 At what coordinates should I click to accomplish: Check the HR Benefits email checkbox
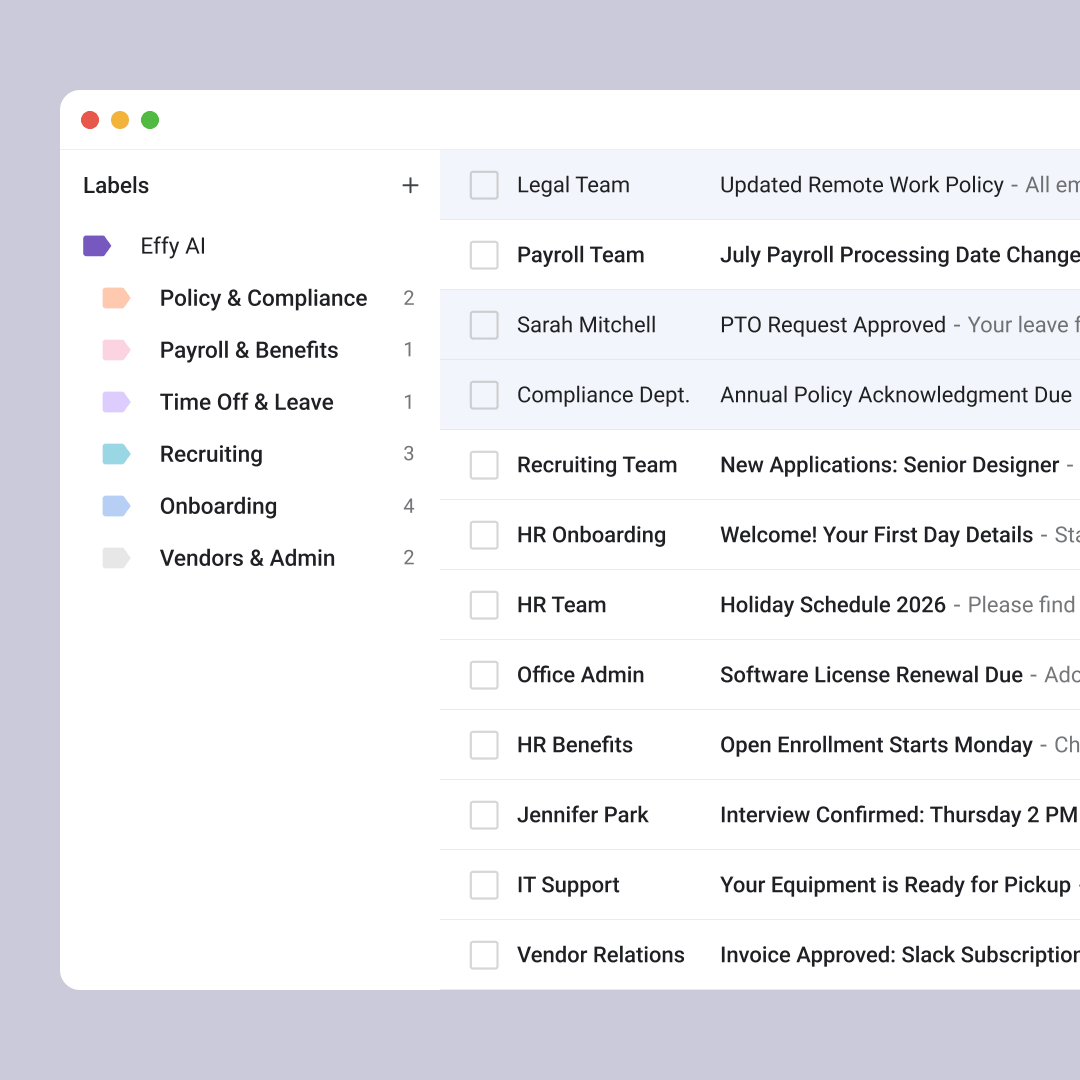pos(484,745)
